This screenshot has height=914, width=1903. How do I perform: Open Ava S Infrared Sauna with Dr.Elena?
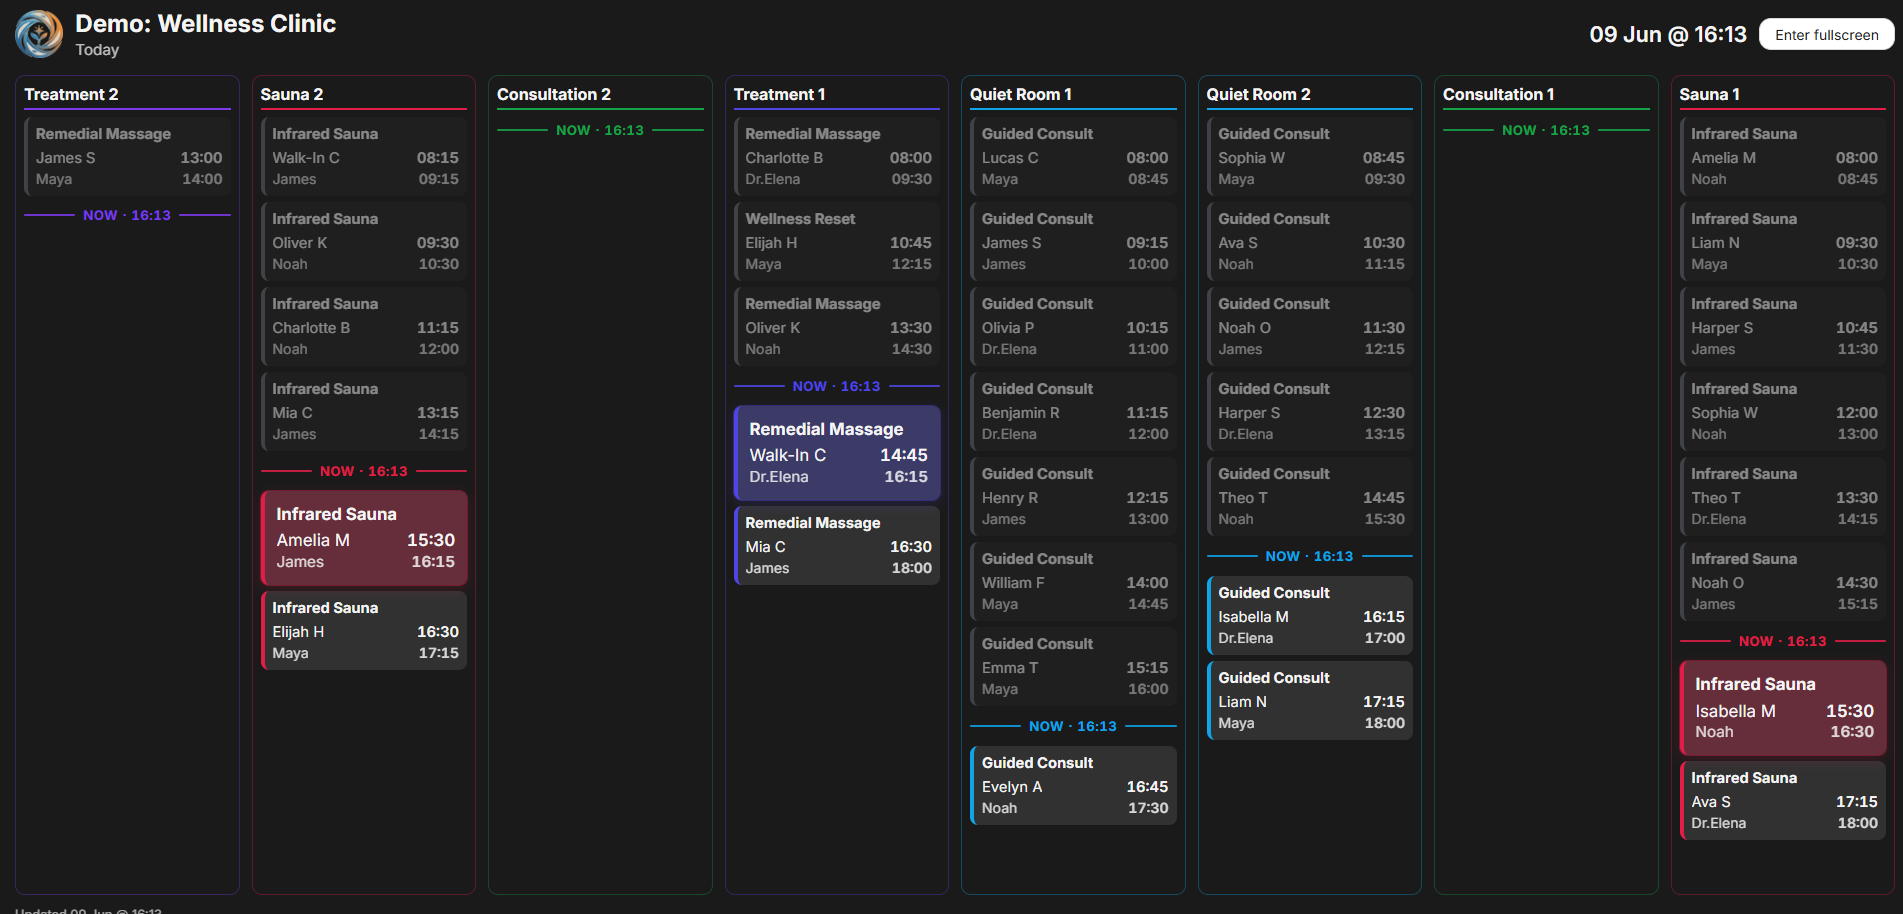[1783, 800]
